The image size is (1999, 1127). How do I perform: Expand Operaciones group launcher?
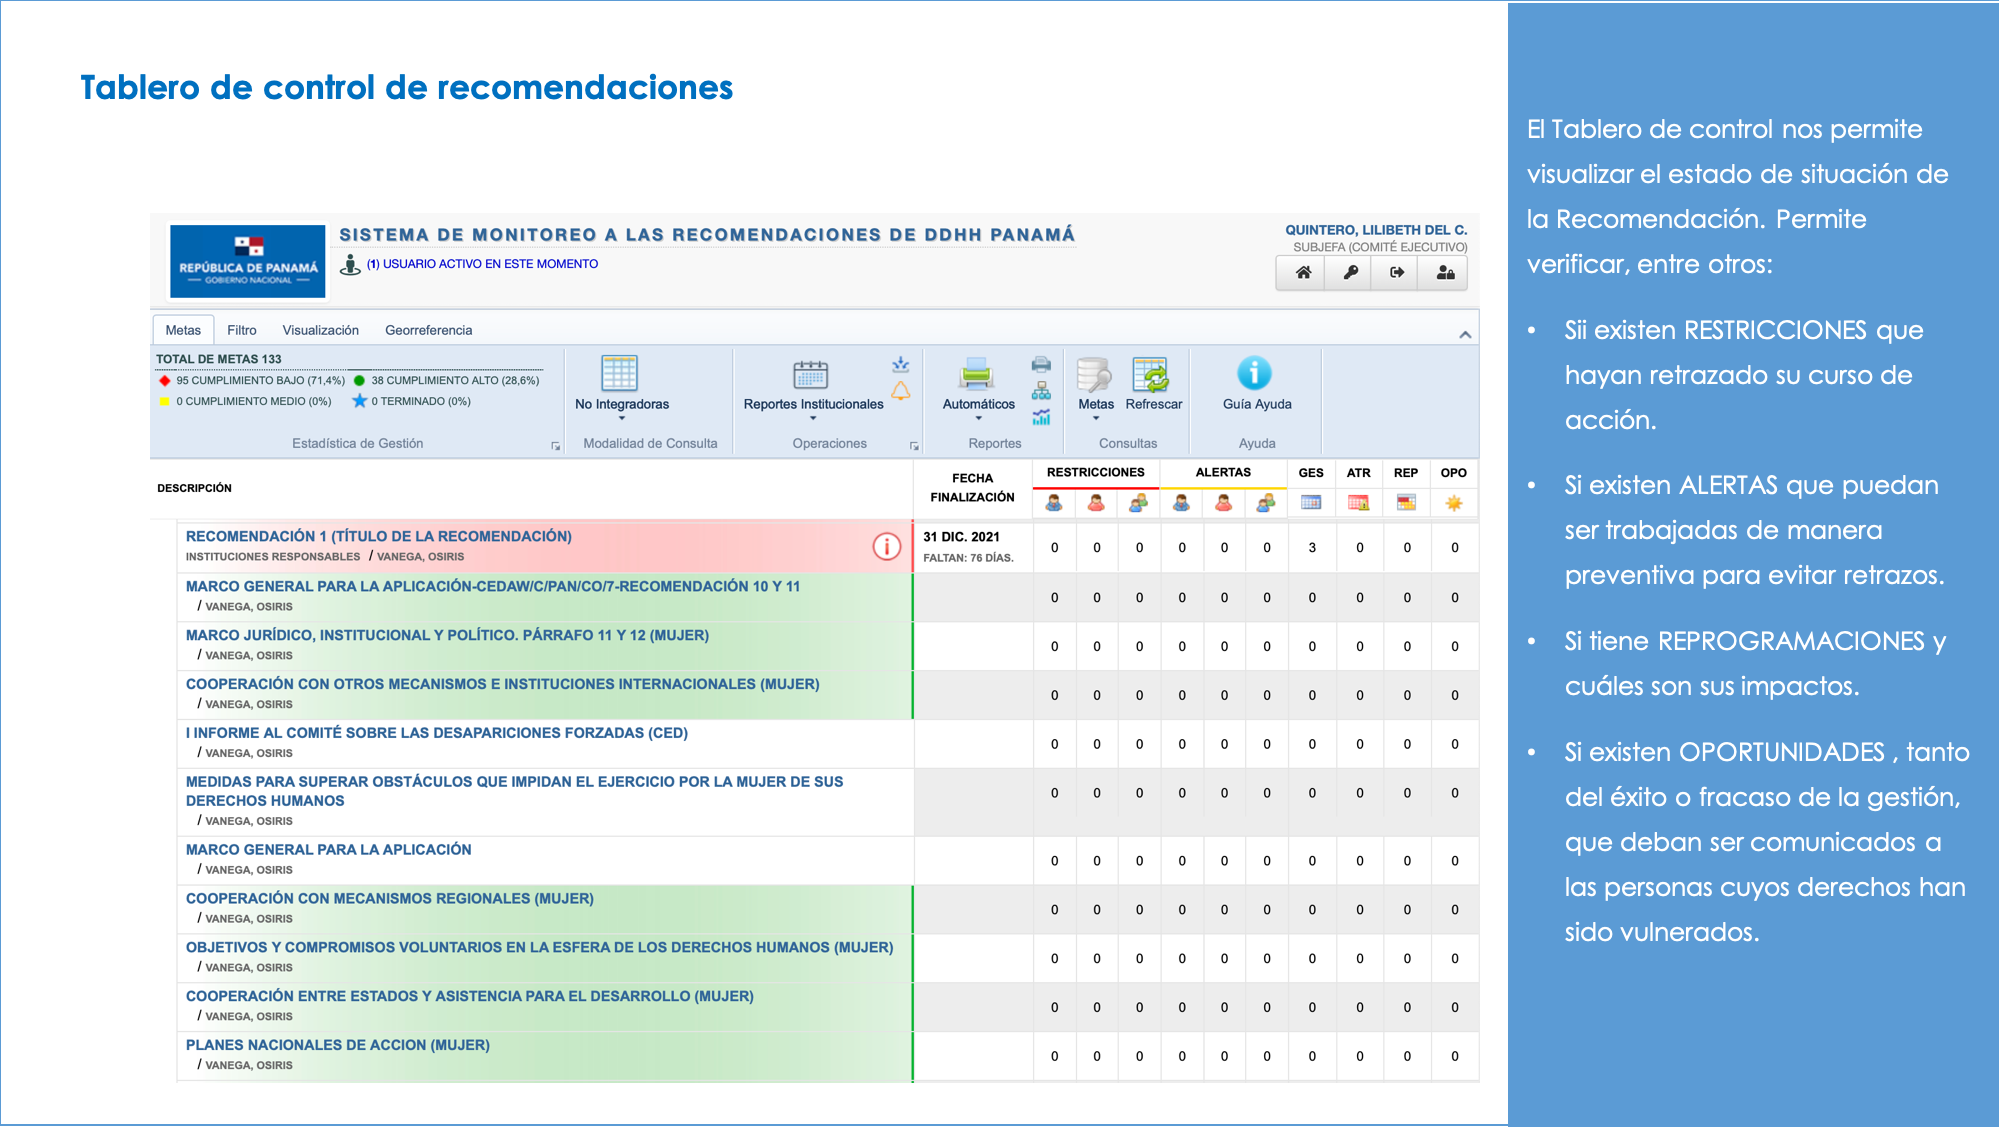point(914,446)
